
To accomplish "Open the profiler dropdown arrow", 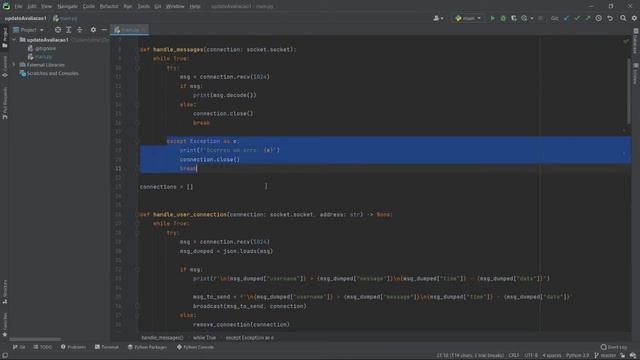I will [532, 18].
